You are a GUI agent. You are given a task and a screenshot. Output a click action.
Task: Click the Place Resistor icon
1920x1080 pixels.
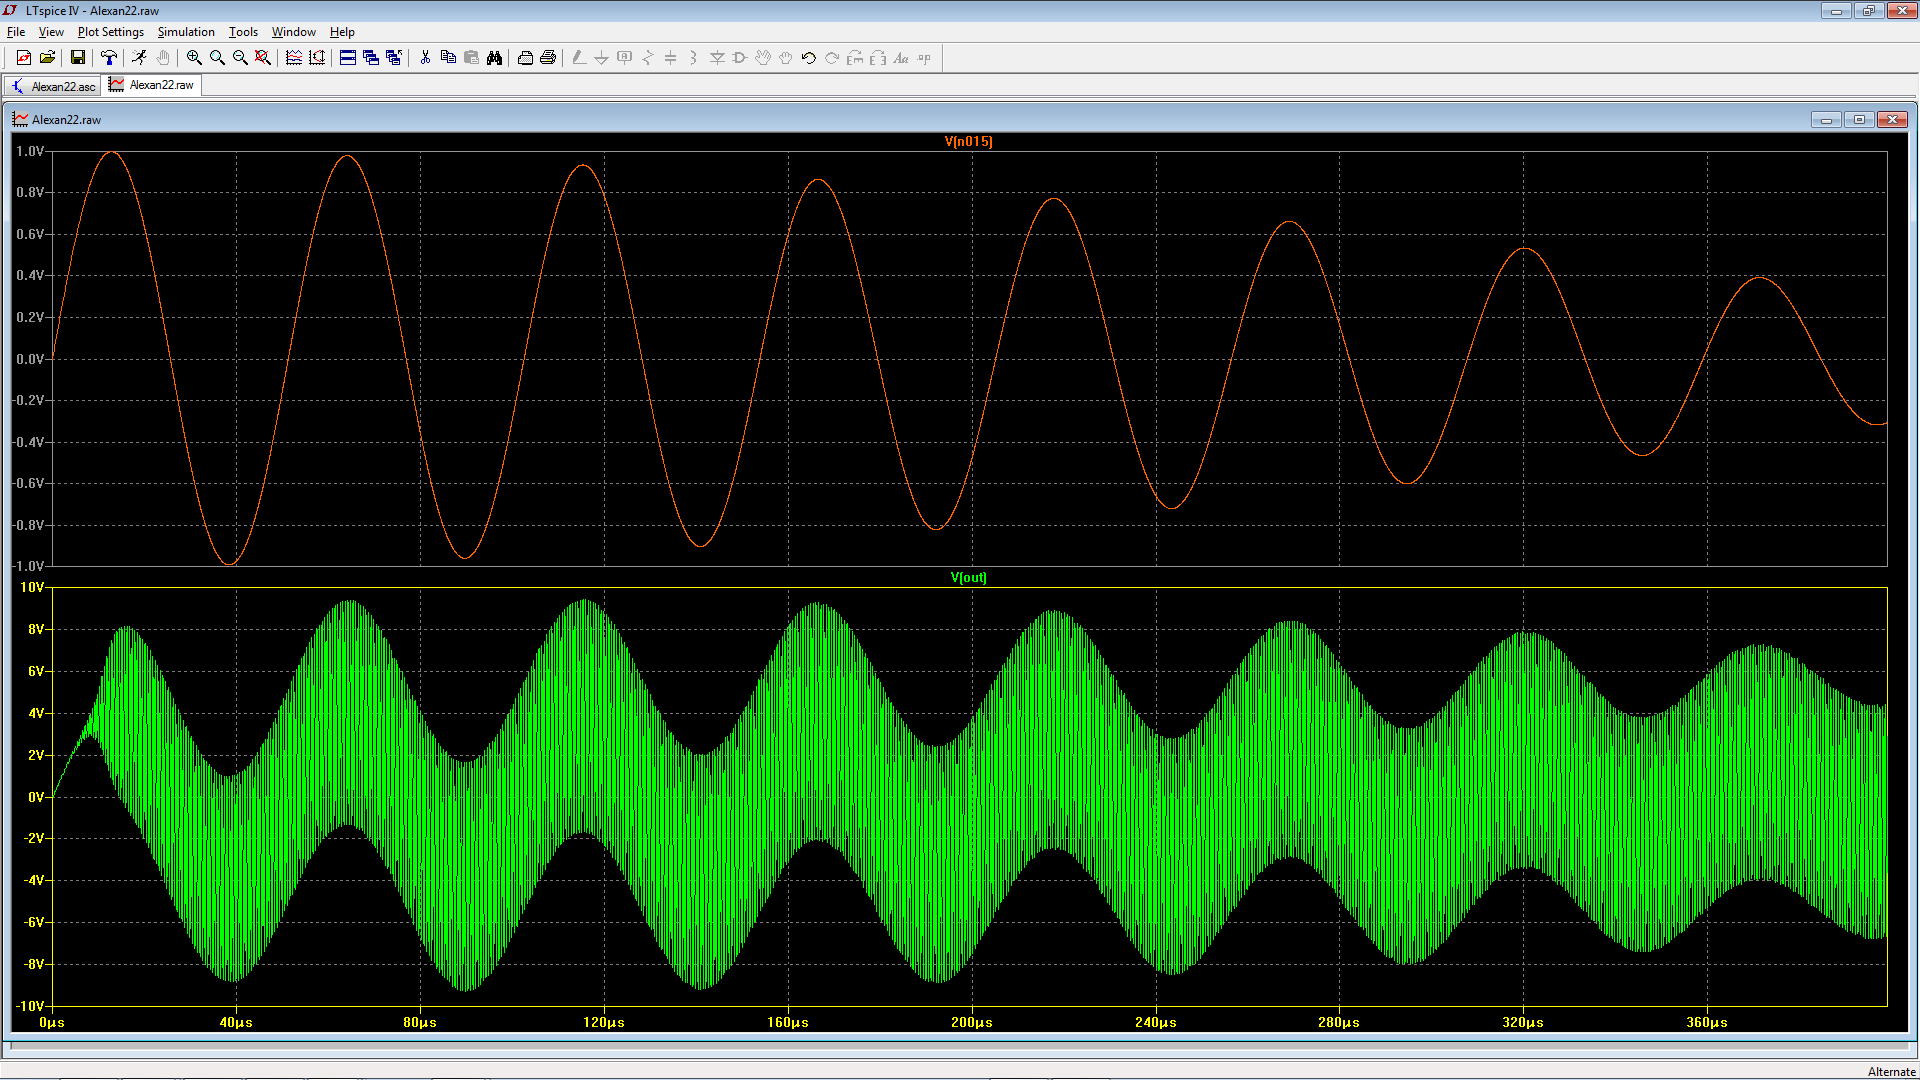pos(648,58)
